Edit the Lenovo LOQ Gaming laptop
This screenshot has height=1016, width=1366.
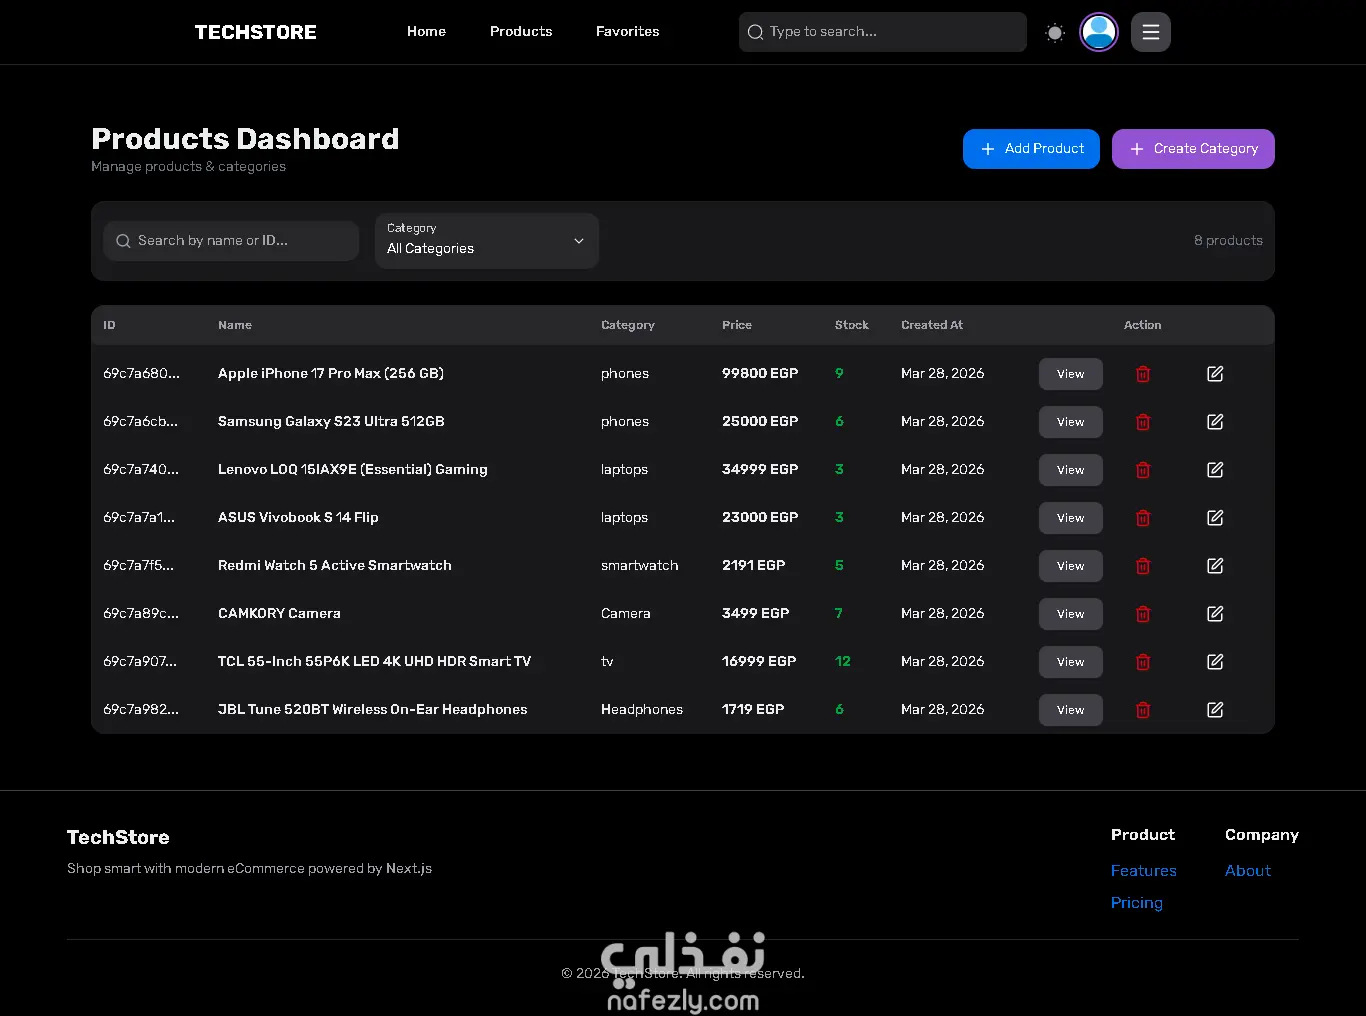[x=1215, y=470]
